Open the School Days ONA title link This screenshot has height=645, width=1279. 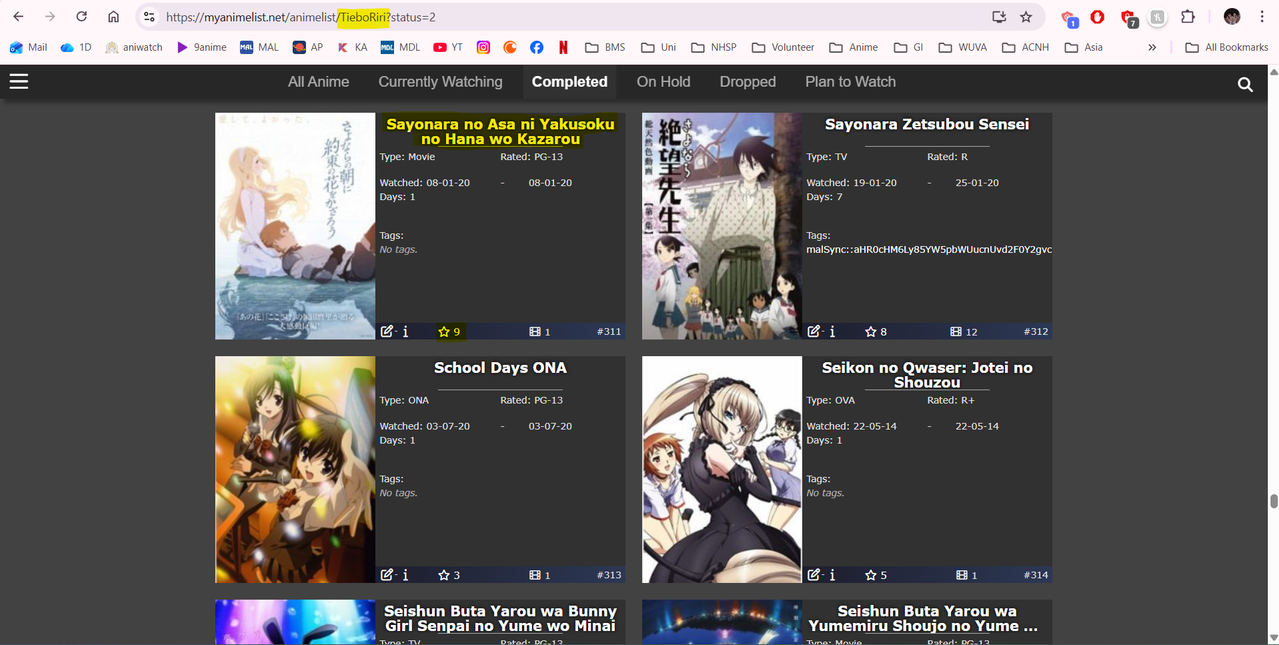pos(500,368)
